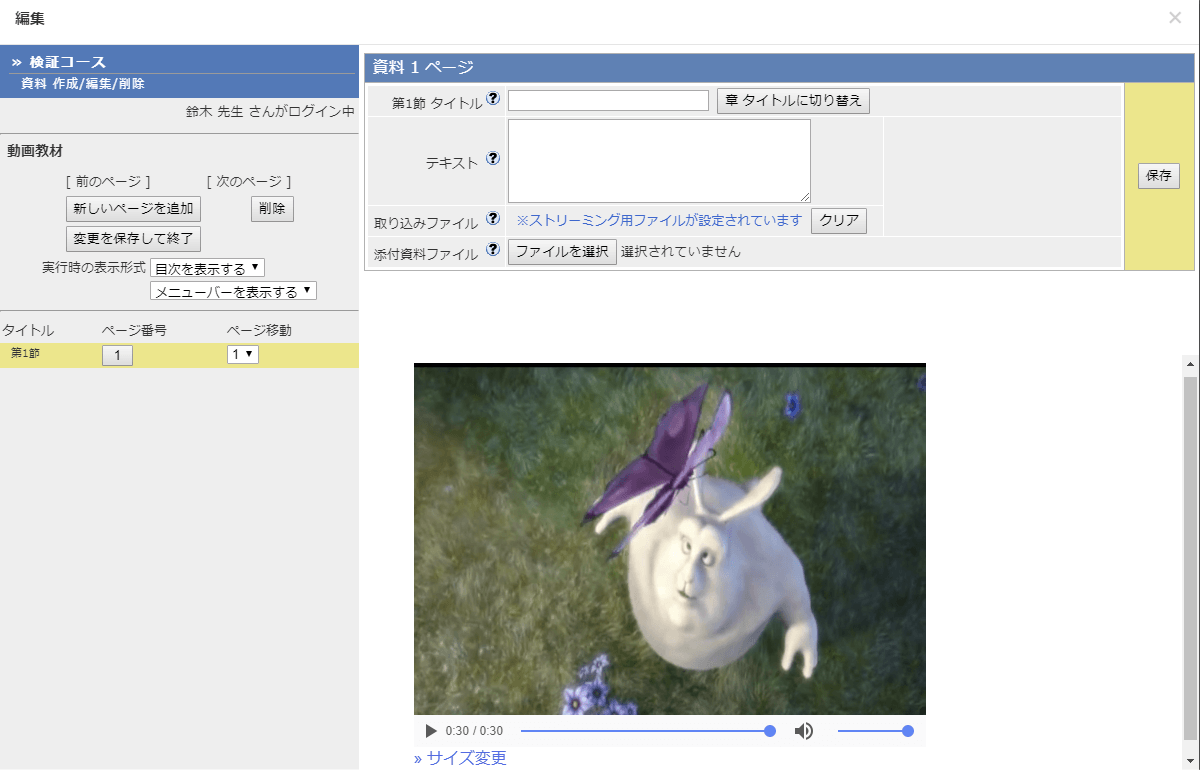Click the 削除 button
The width and height of the screenshot is (1200, 770).
pos(272,209)
